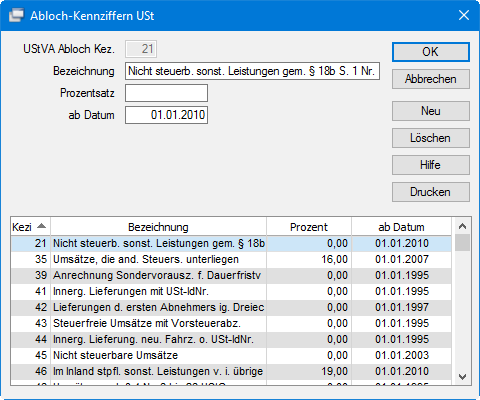Image resolution: width=480 pixels, height=400 pixels.
Task: Click into the empty Prozentsatz field
Action: tap(166, 93)
